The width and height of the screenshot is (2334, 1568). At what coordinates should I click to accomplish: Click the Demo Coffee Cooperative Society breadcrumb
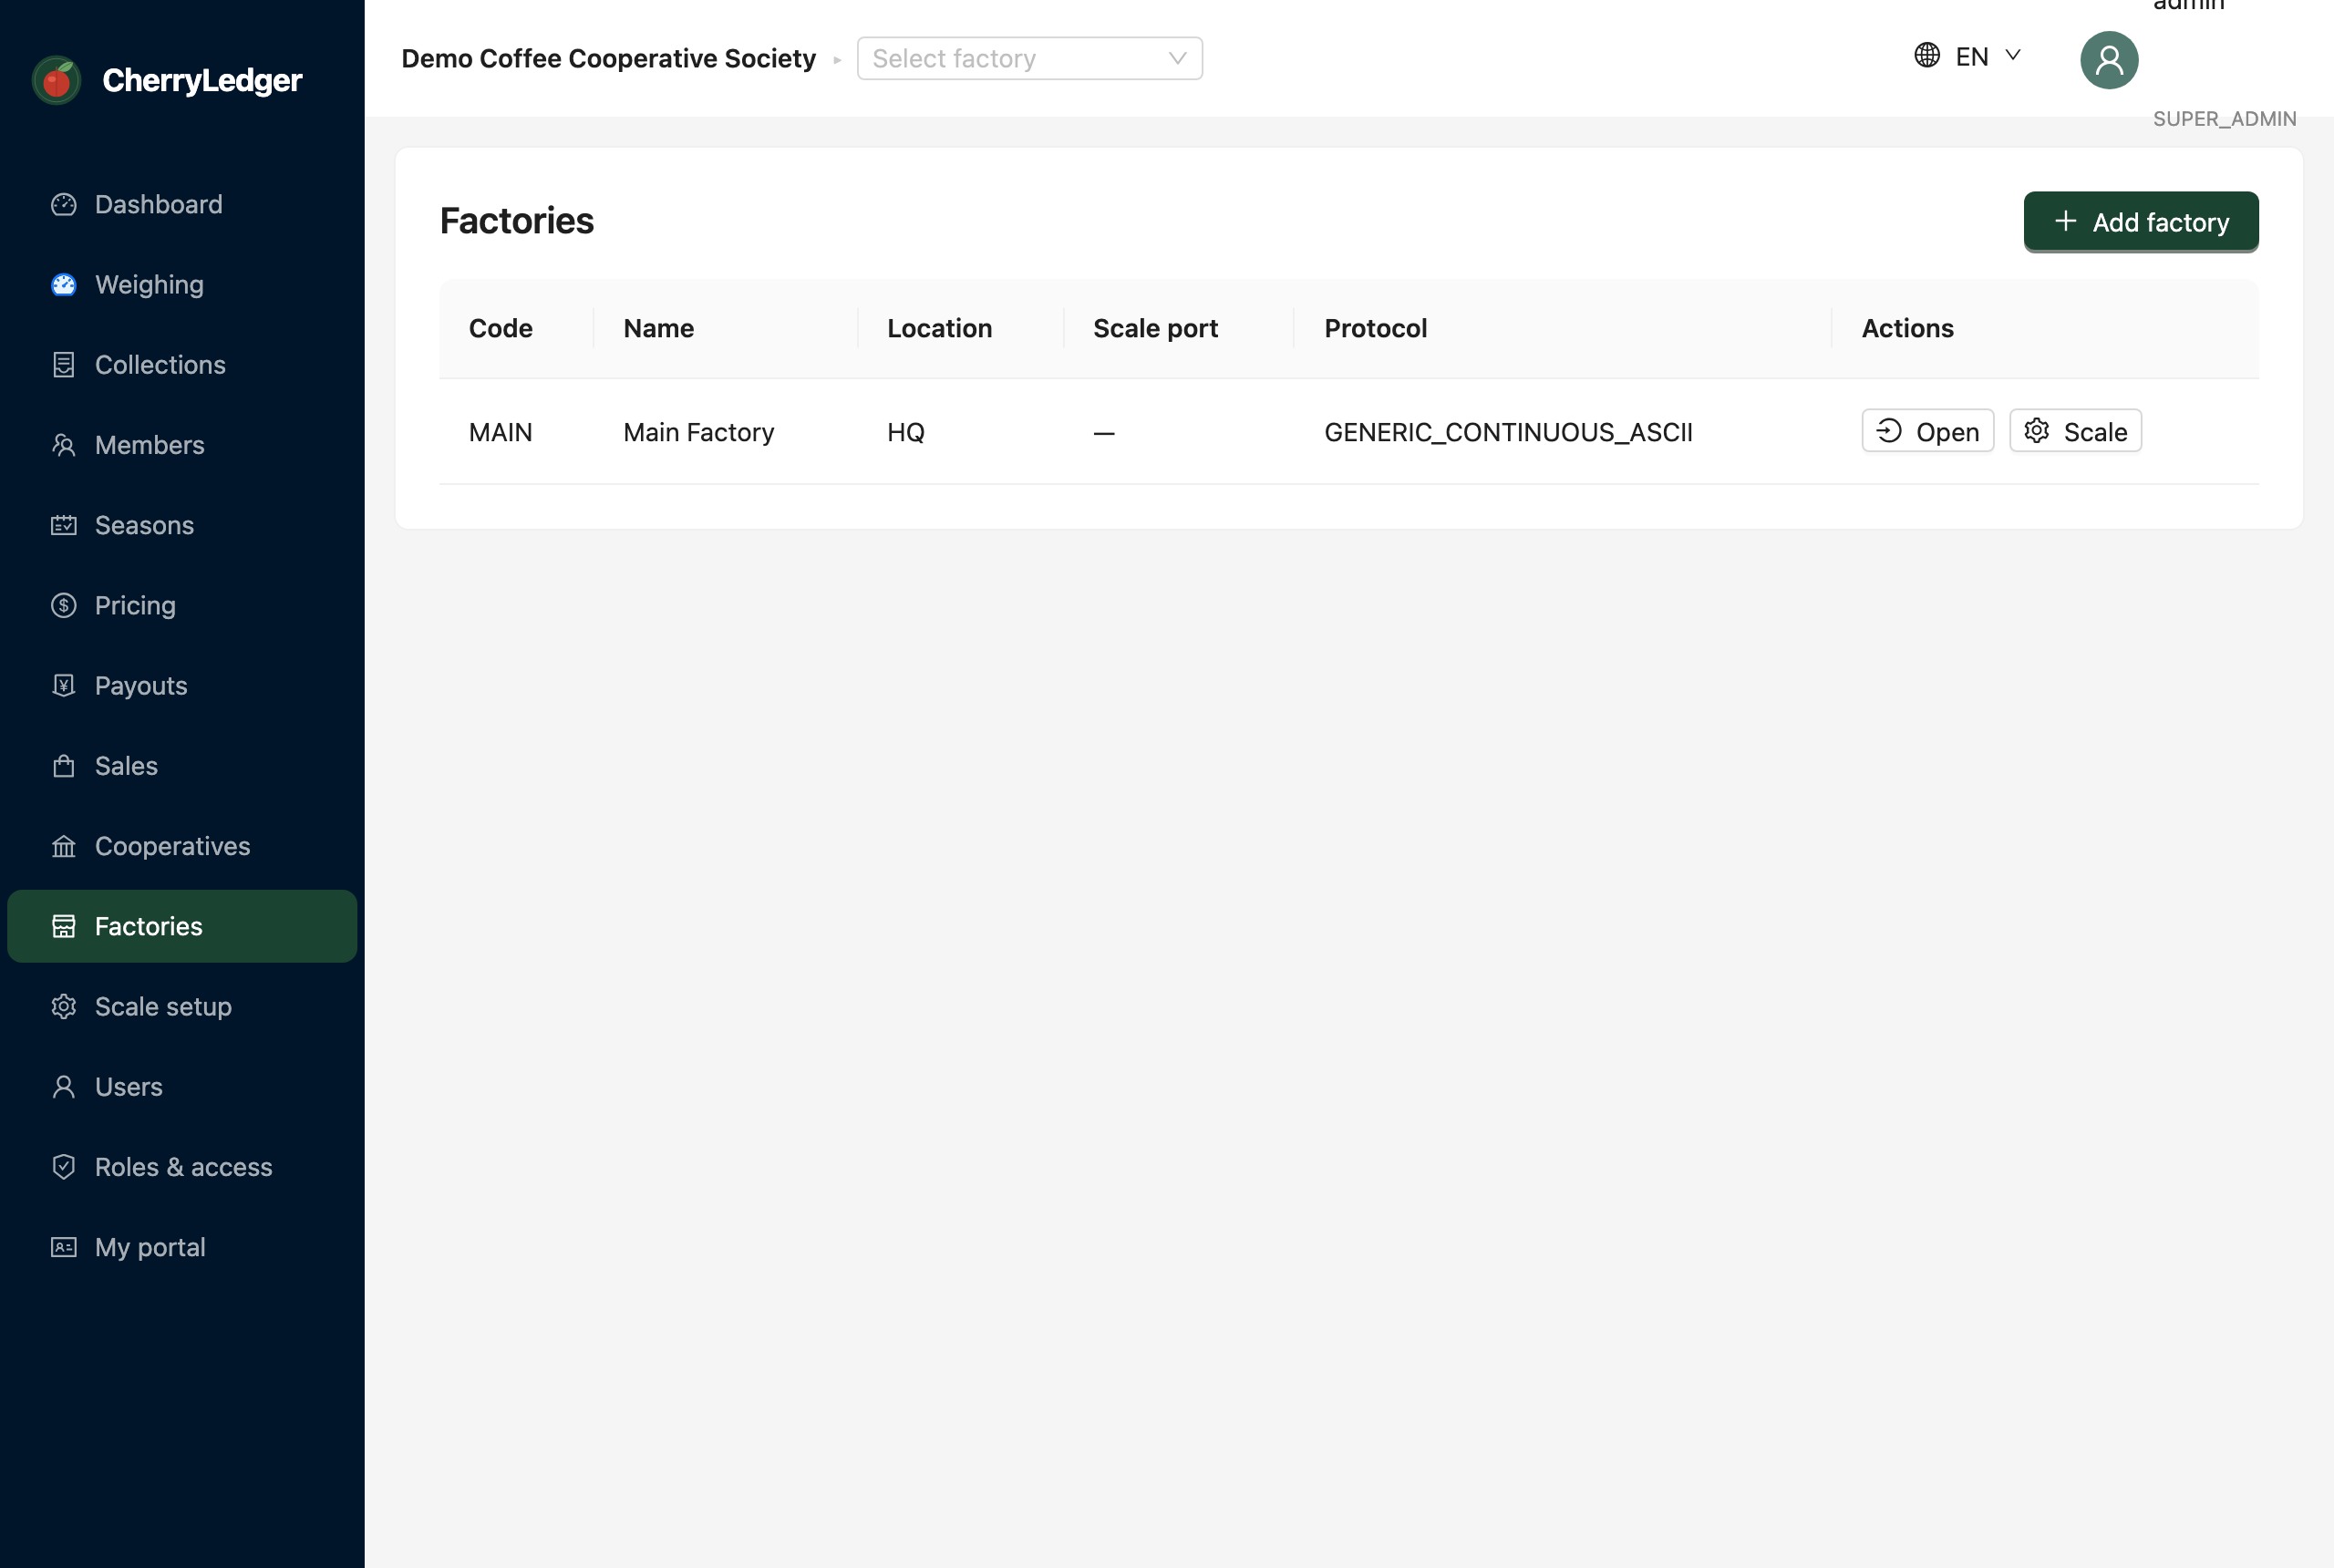point(608,58)
